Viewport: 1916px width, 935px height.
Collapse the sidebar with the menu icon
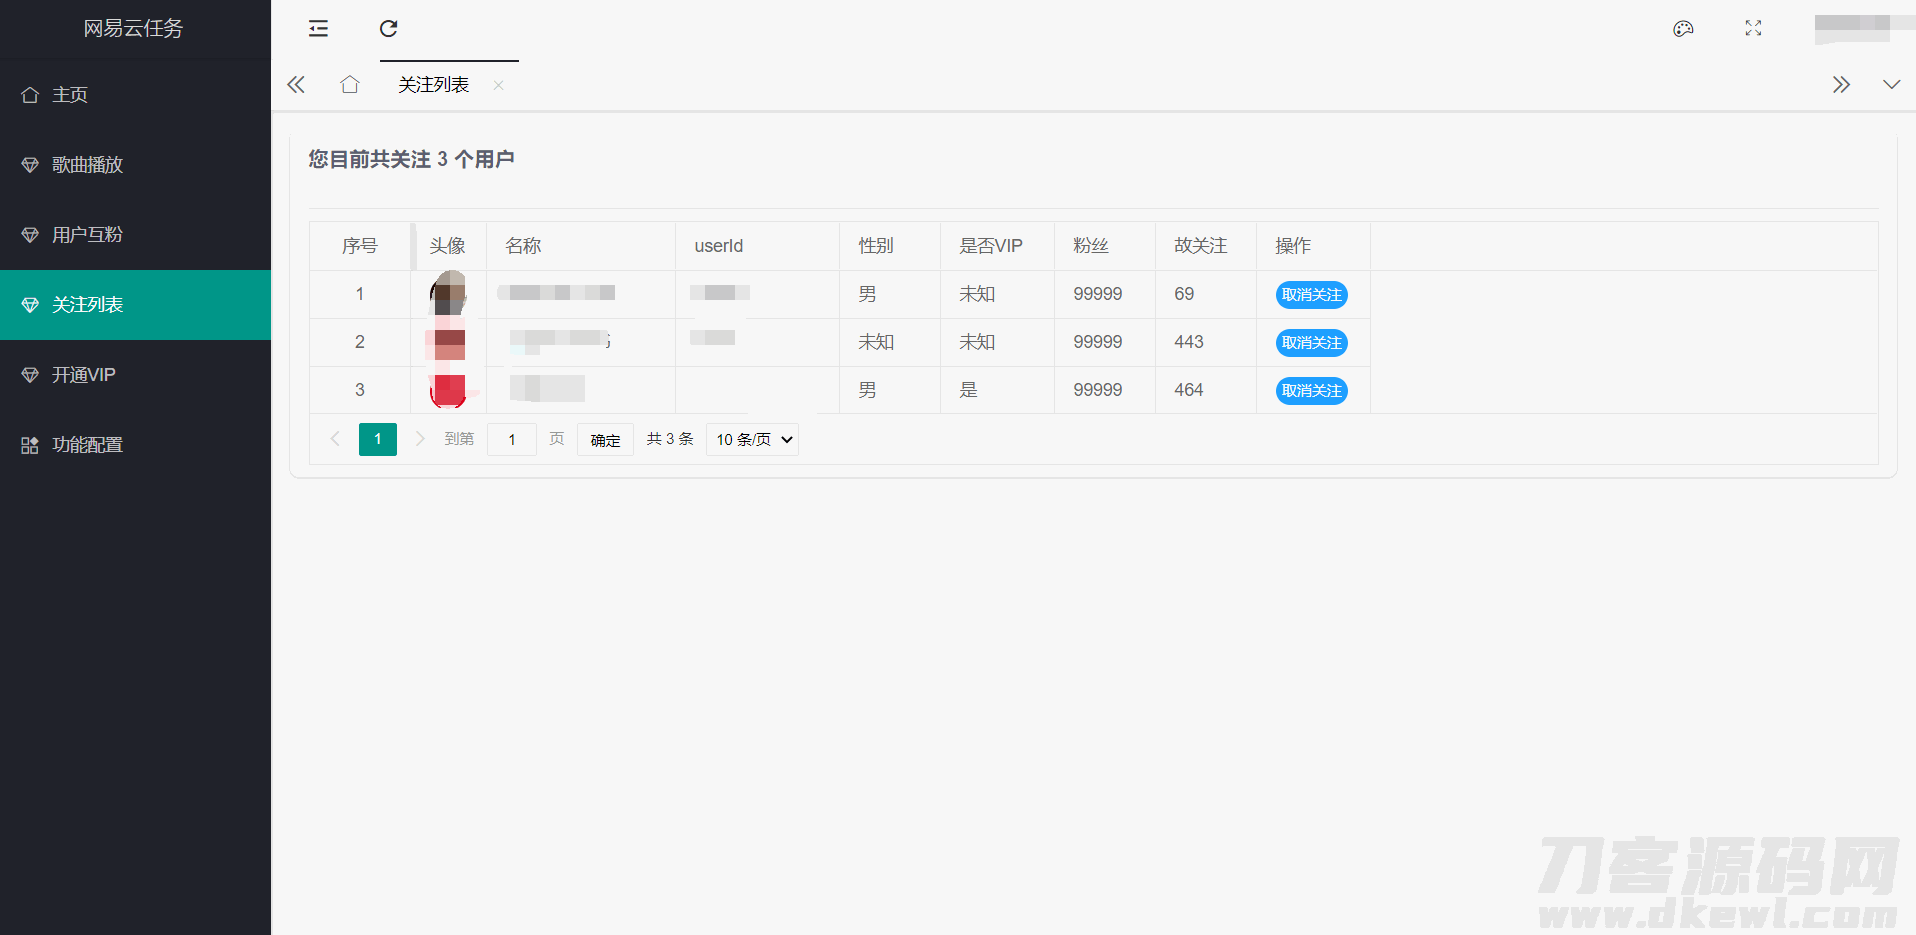(x=318, y=29)
